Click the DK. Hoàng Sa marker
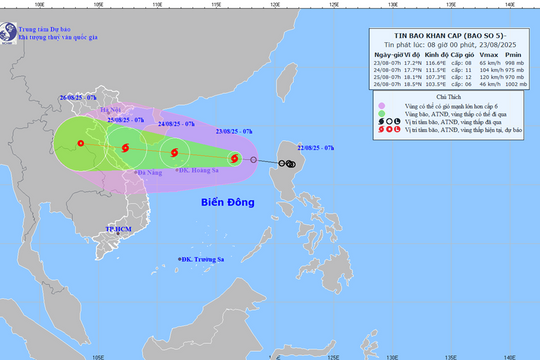The image size is (540, 360). 177,170
